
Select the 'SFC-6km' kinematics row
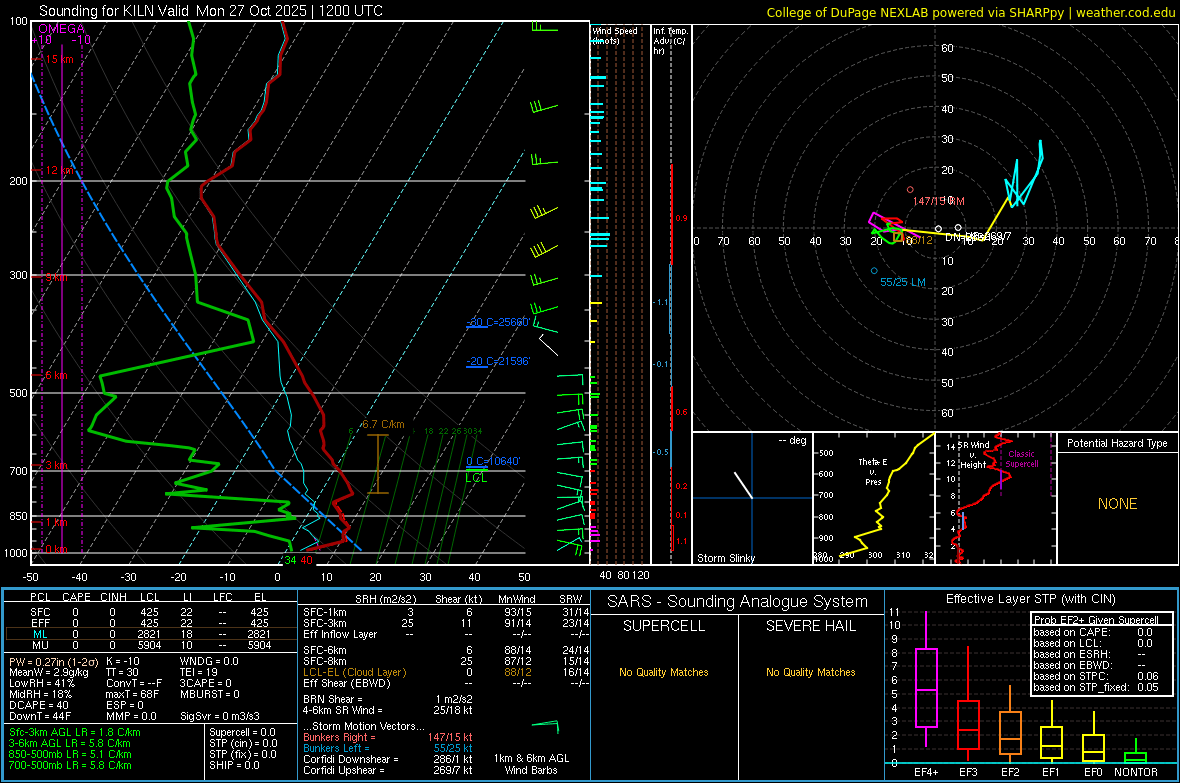446,650
